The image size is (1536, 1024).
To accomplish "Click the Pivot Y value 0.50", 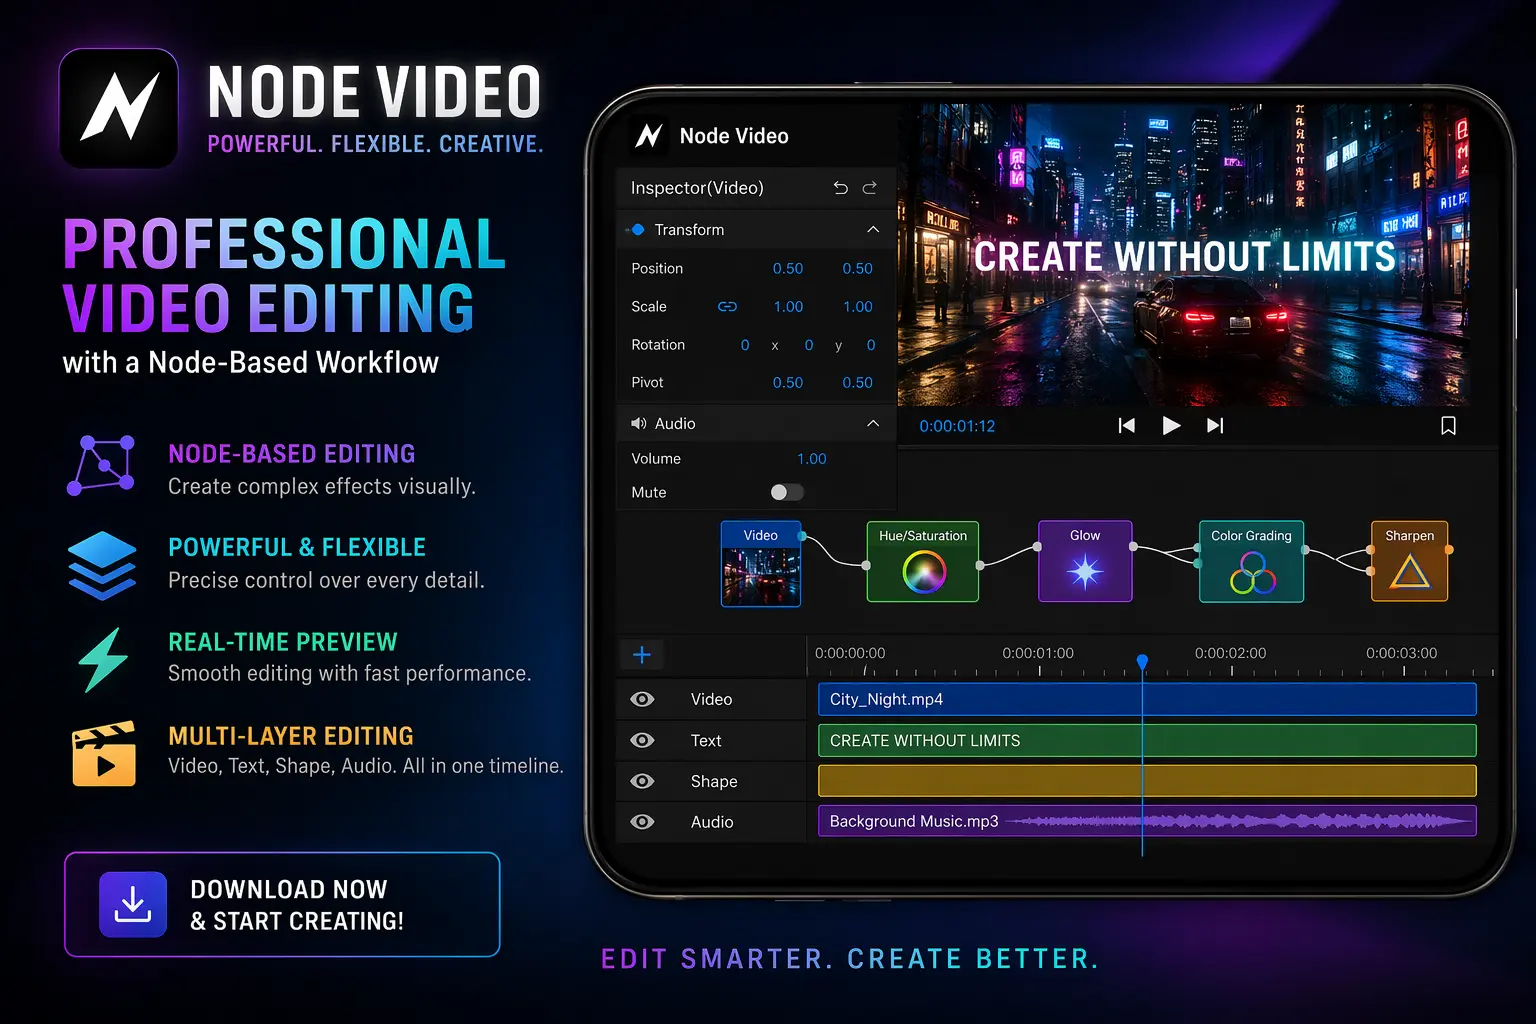I will pos(857,383).
